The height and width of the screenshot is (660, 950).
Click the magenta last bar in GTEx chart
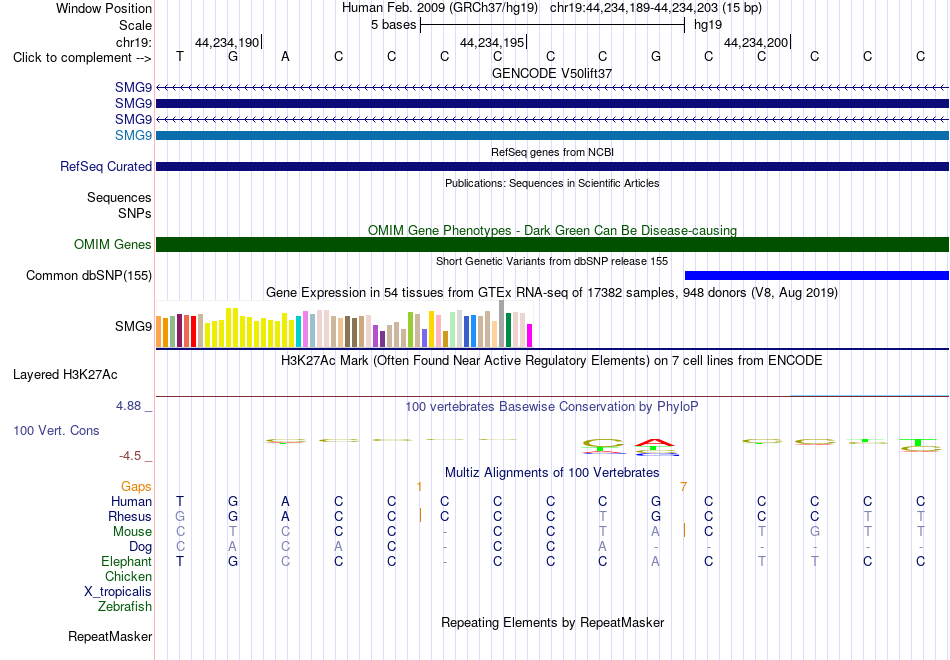[x=529, y=336]
